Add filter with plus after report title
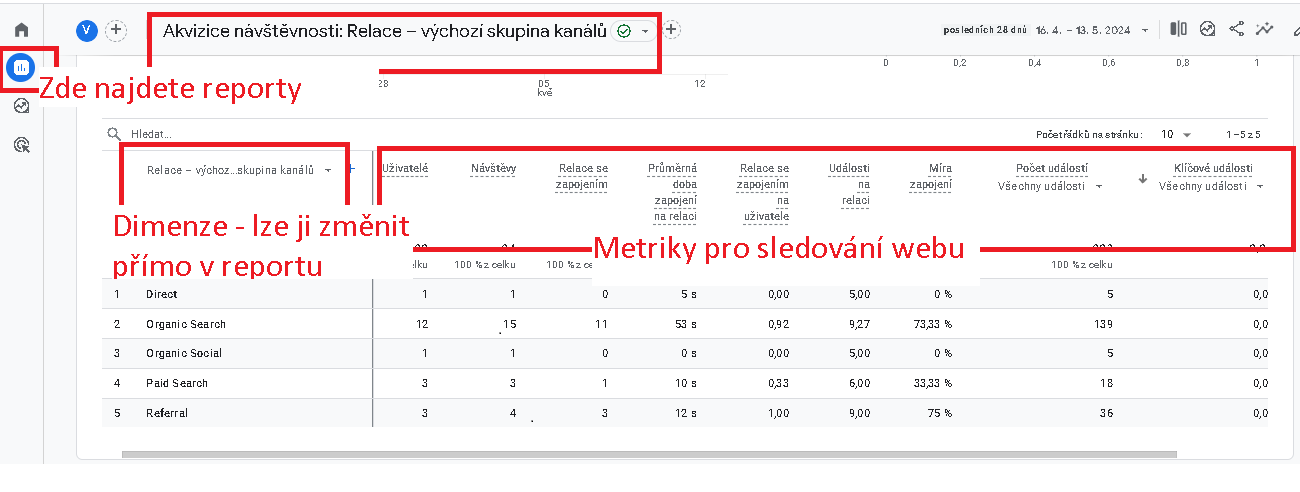The width and height of the screenshot is (1300, 492). pyautogui.click(x=672, y=30)
